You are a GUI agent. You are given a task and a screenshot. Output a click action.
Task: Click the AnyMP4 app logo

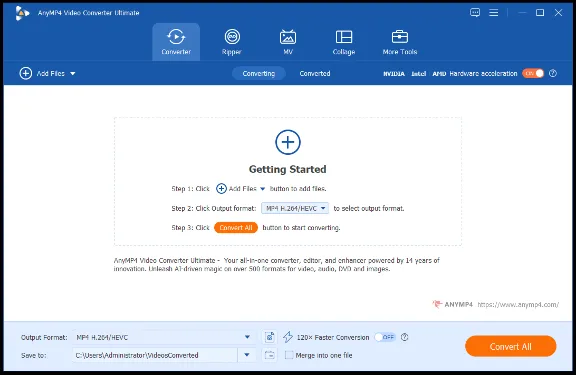22,13
